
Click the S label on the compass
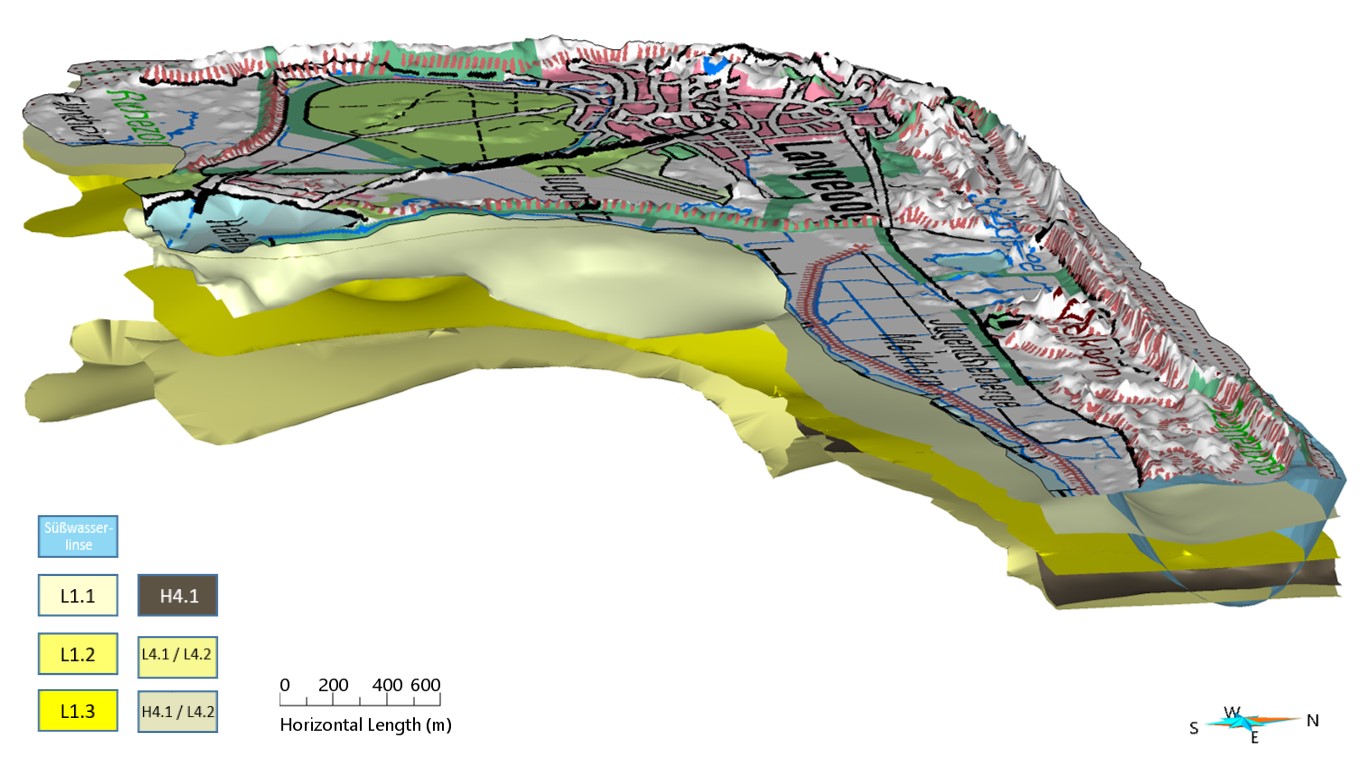tap(1194, 728)
